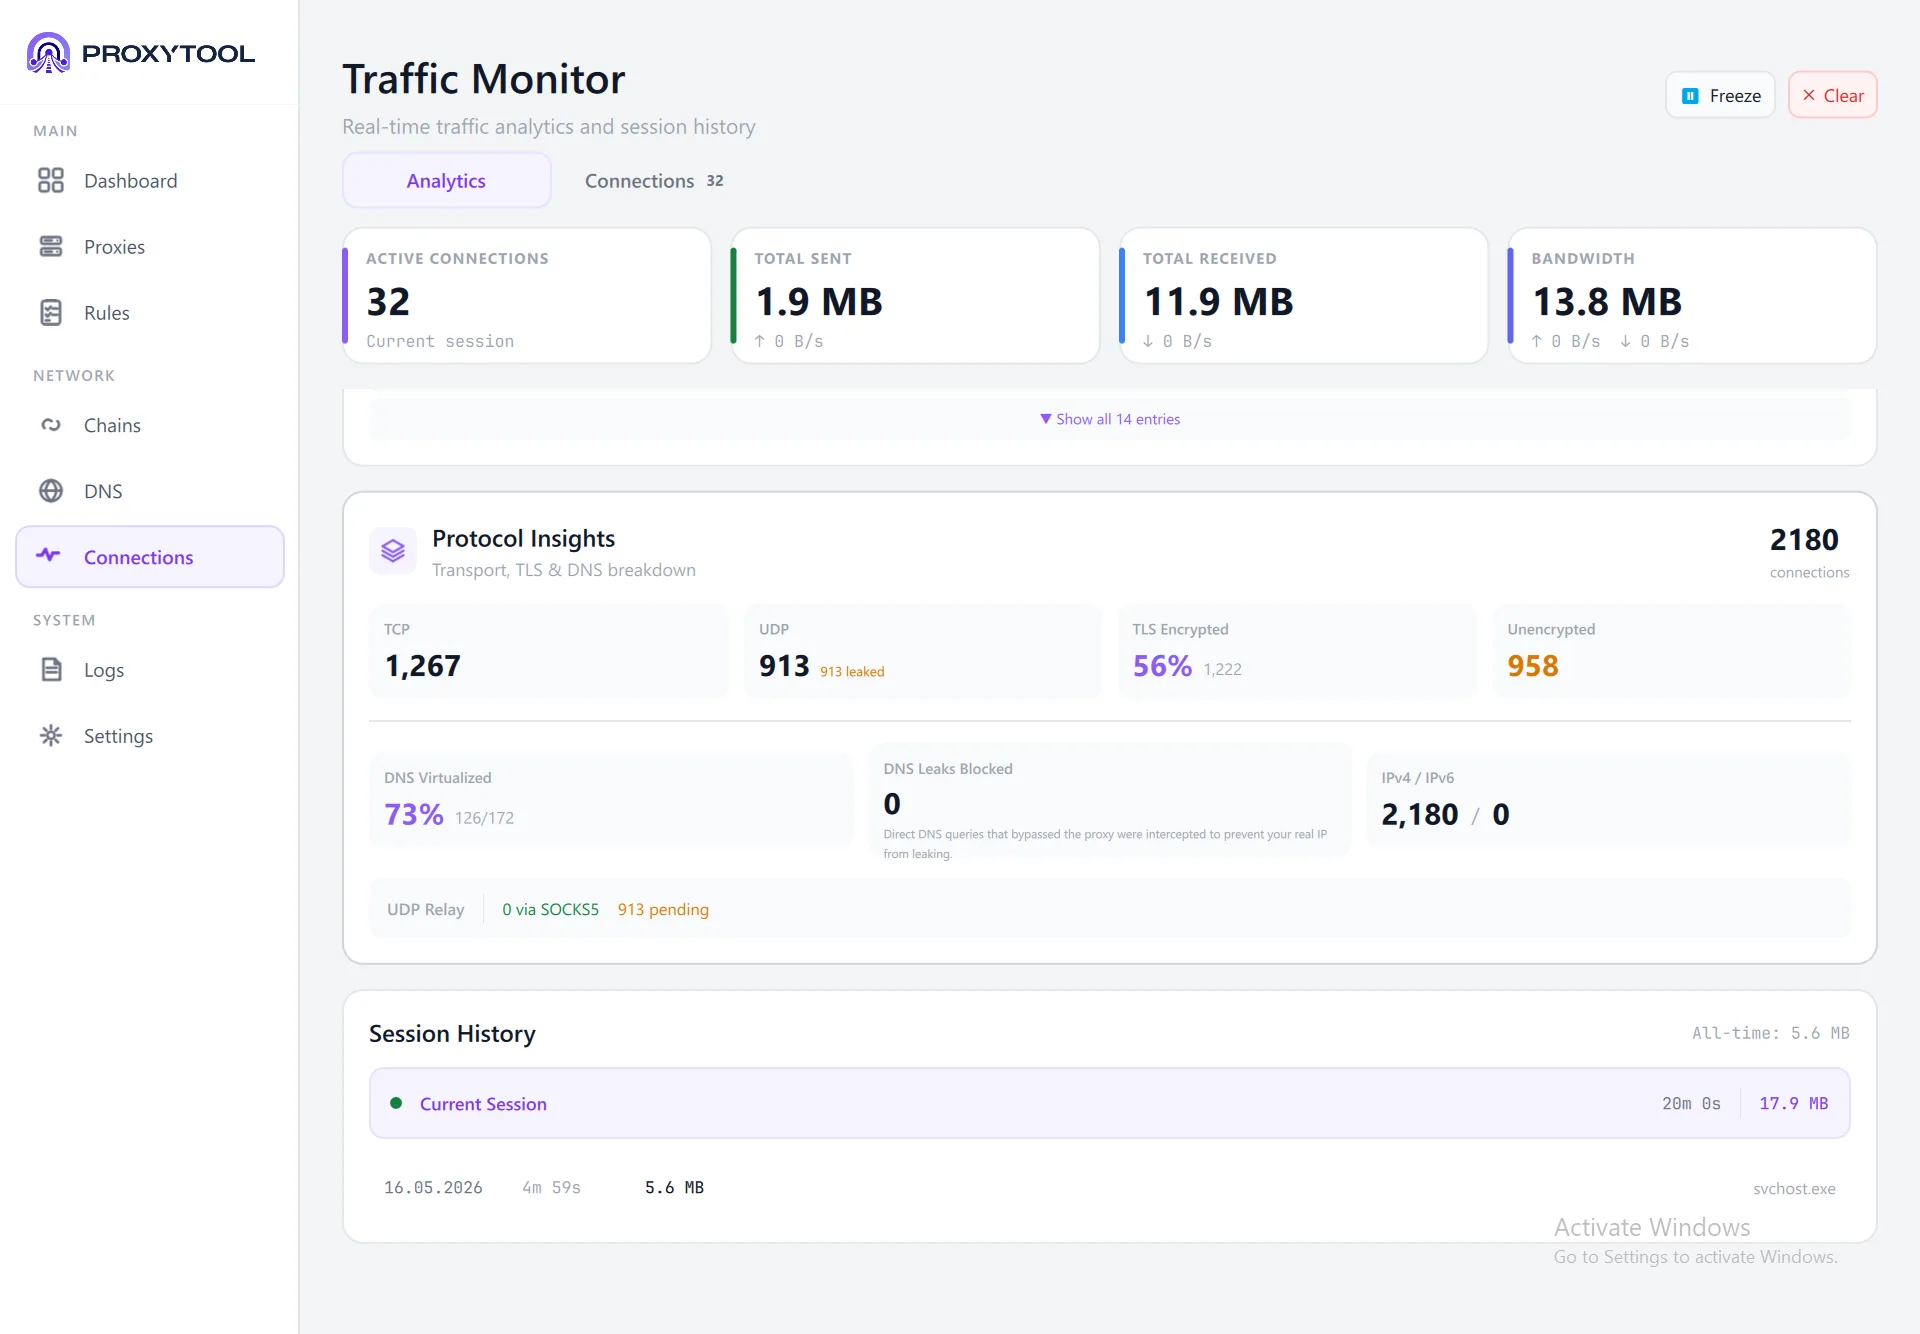Select Dashboard label in sidebar

pyautogui.click(x=131, y=180)
